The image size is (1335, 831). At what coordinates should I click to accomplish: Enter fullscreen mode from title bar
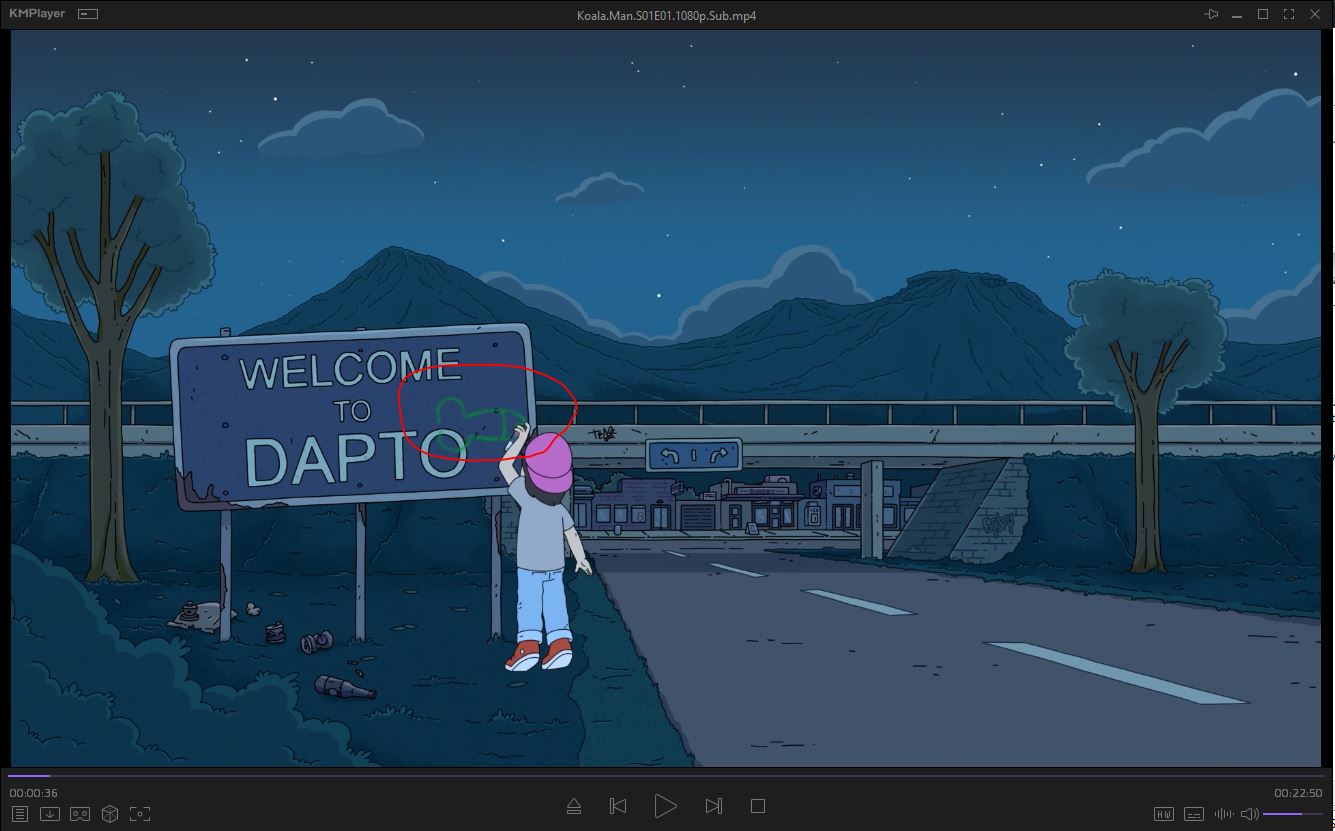(x=1289, y=14)
